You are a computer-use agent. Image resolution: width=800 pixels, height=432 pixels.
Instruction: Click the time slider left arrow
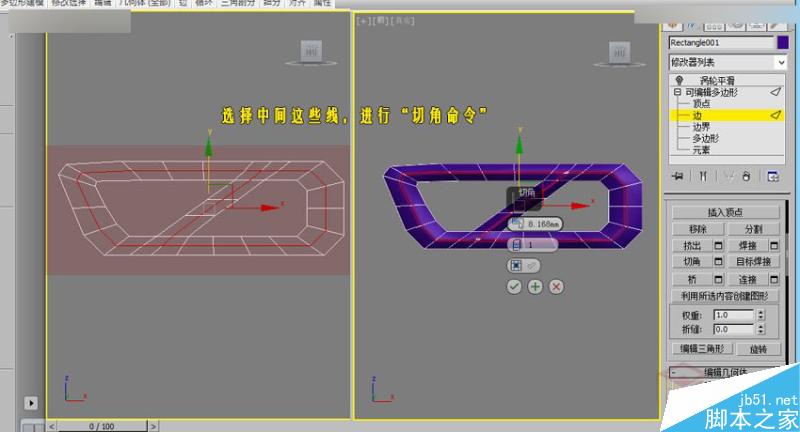(52, 426)
